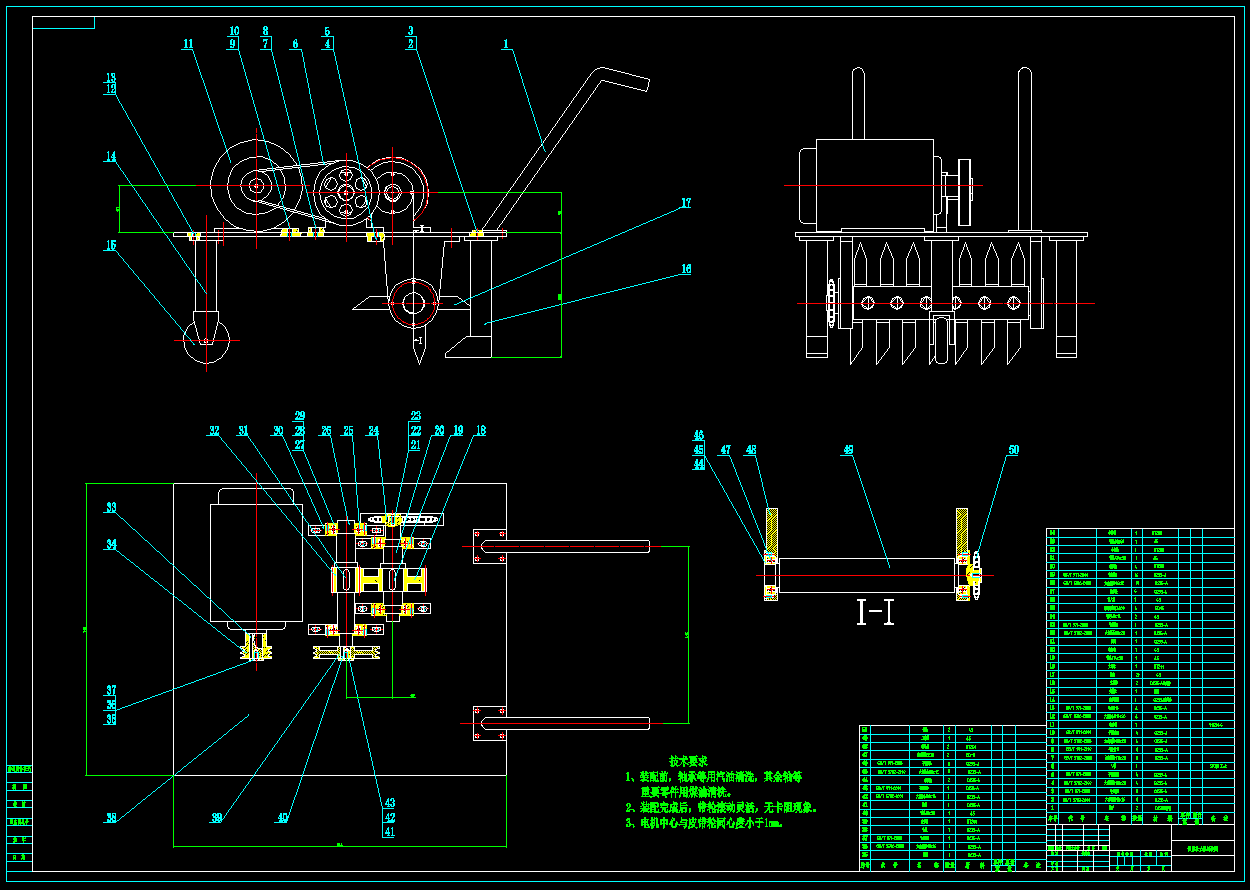Pick part callout number 37
1250x890 pixels.
click(x=111, y=691)
